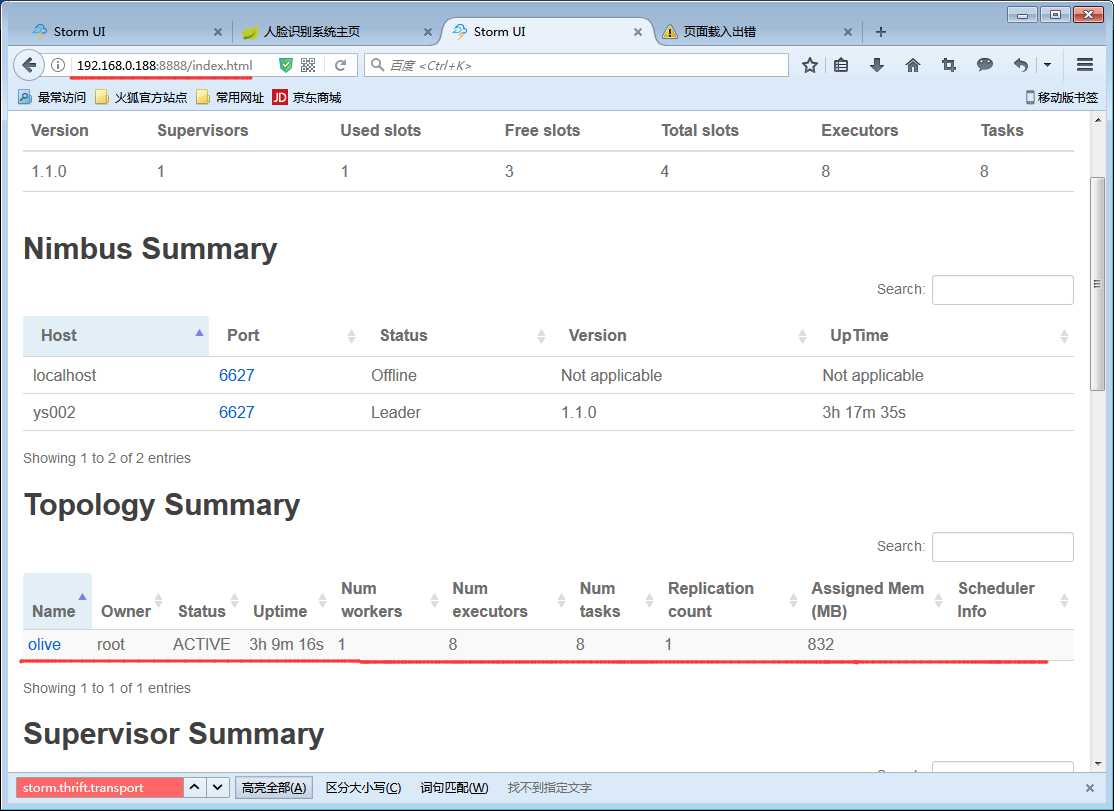Sort topologies by Scheduler Info

pyautogui.click(x=1012, y=601)
